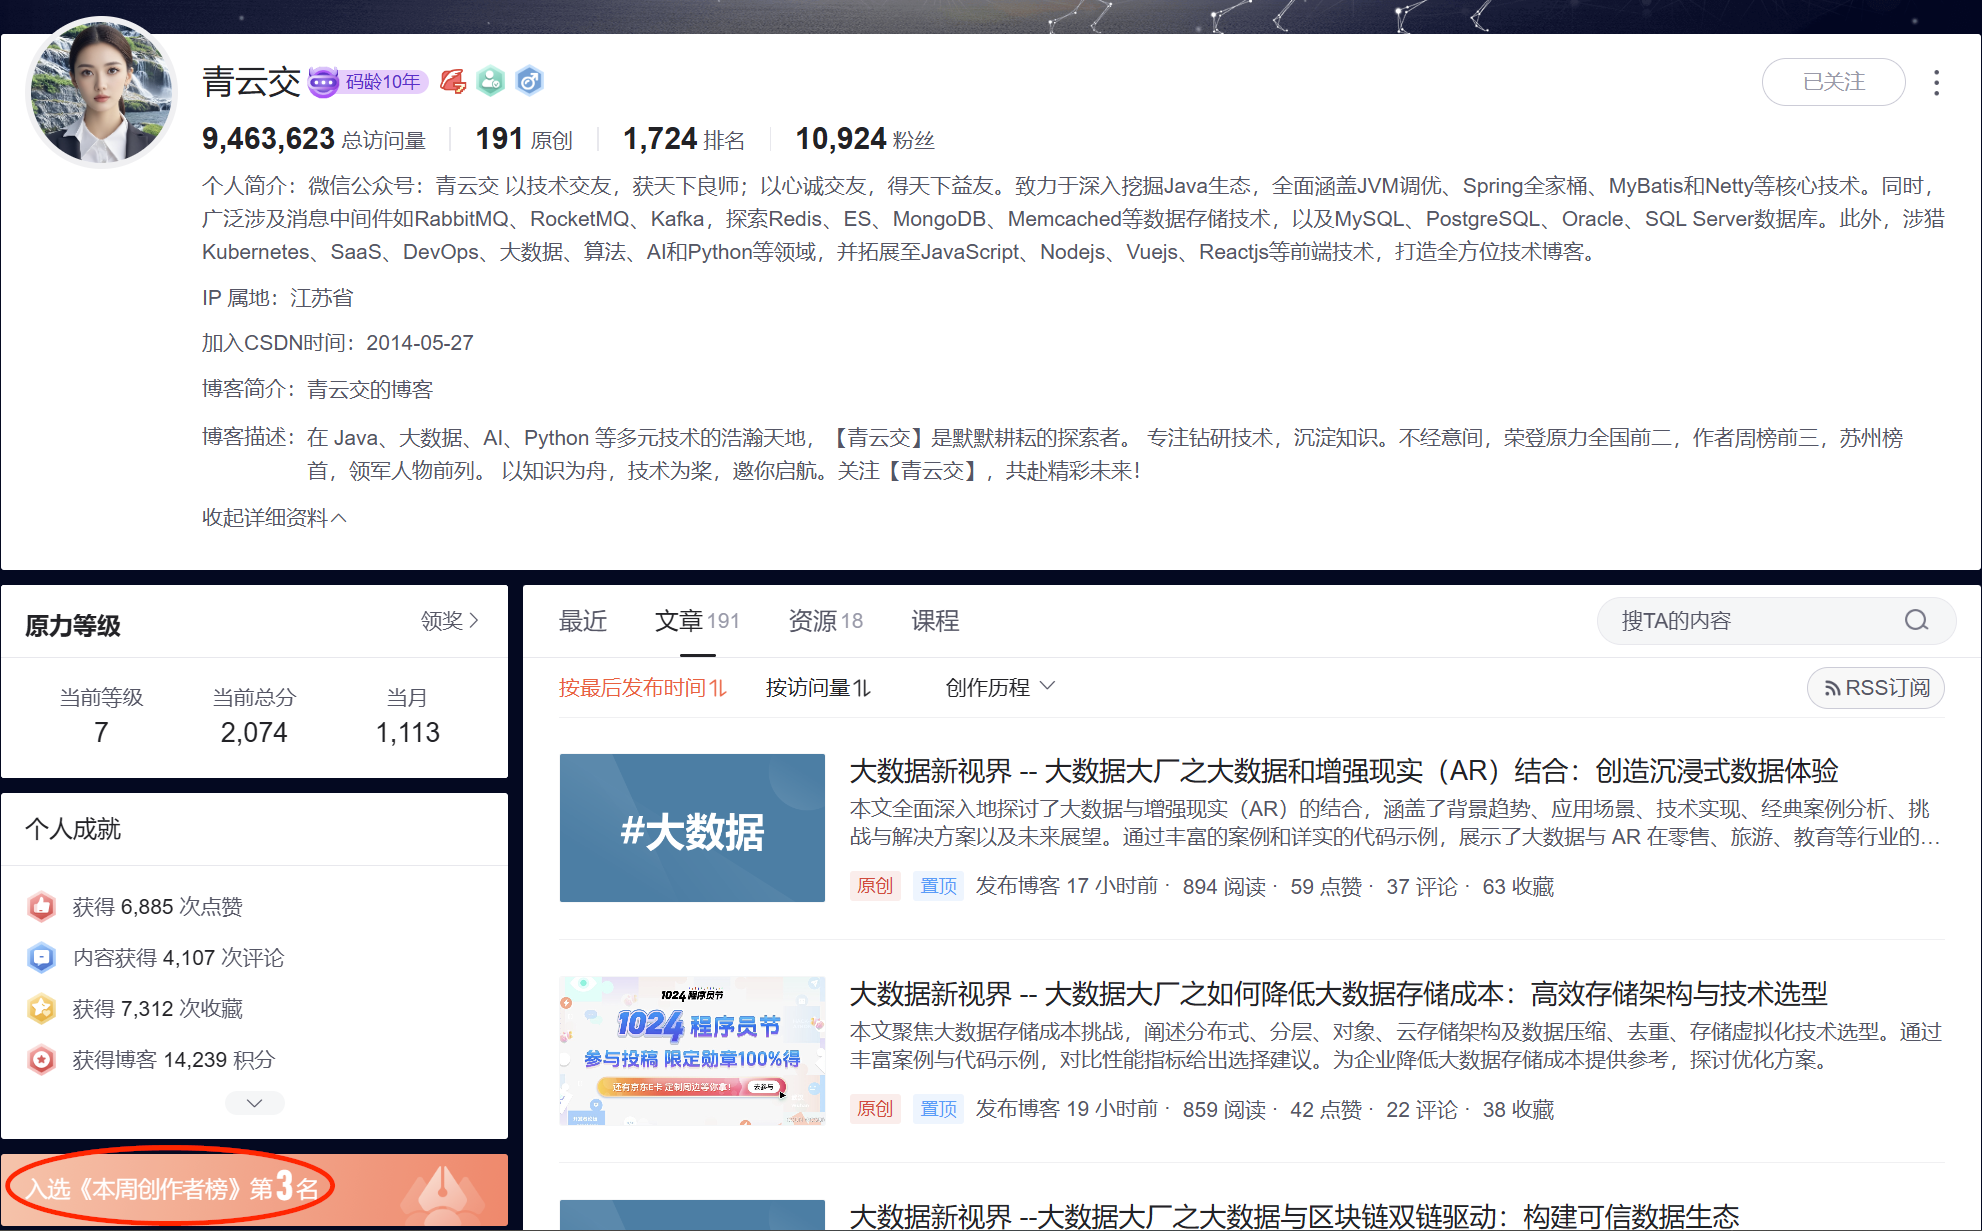Click the RSS订阅 button

click(x=1875, y=688)
